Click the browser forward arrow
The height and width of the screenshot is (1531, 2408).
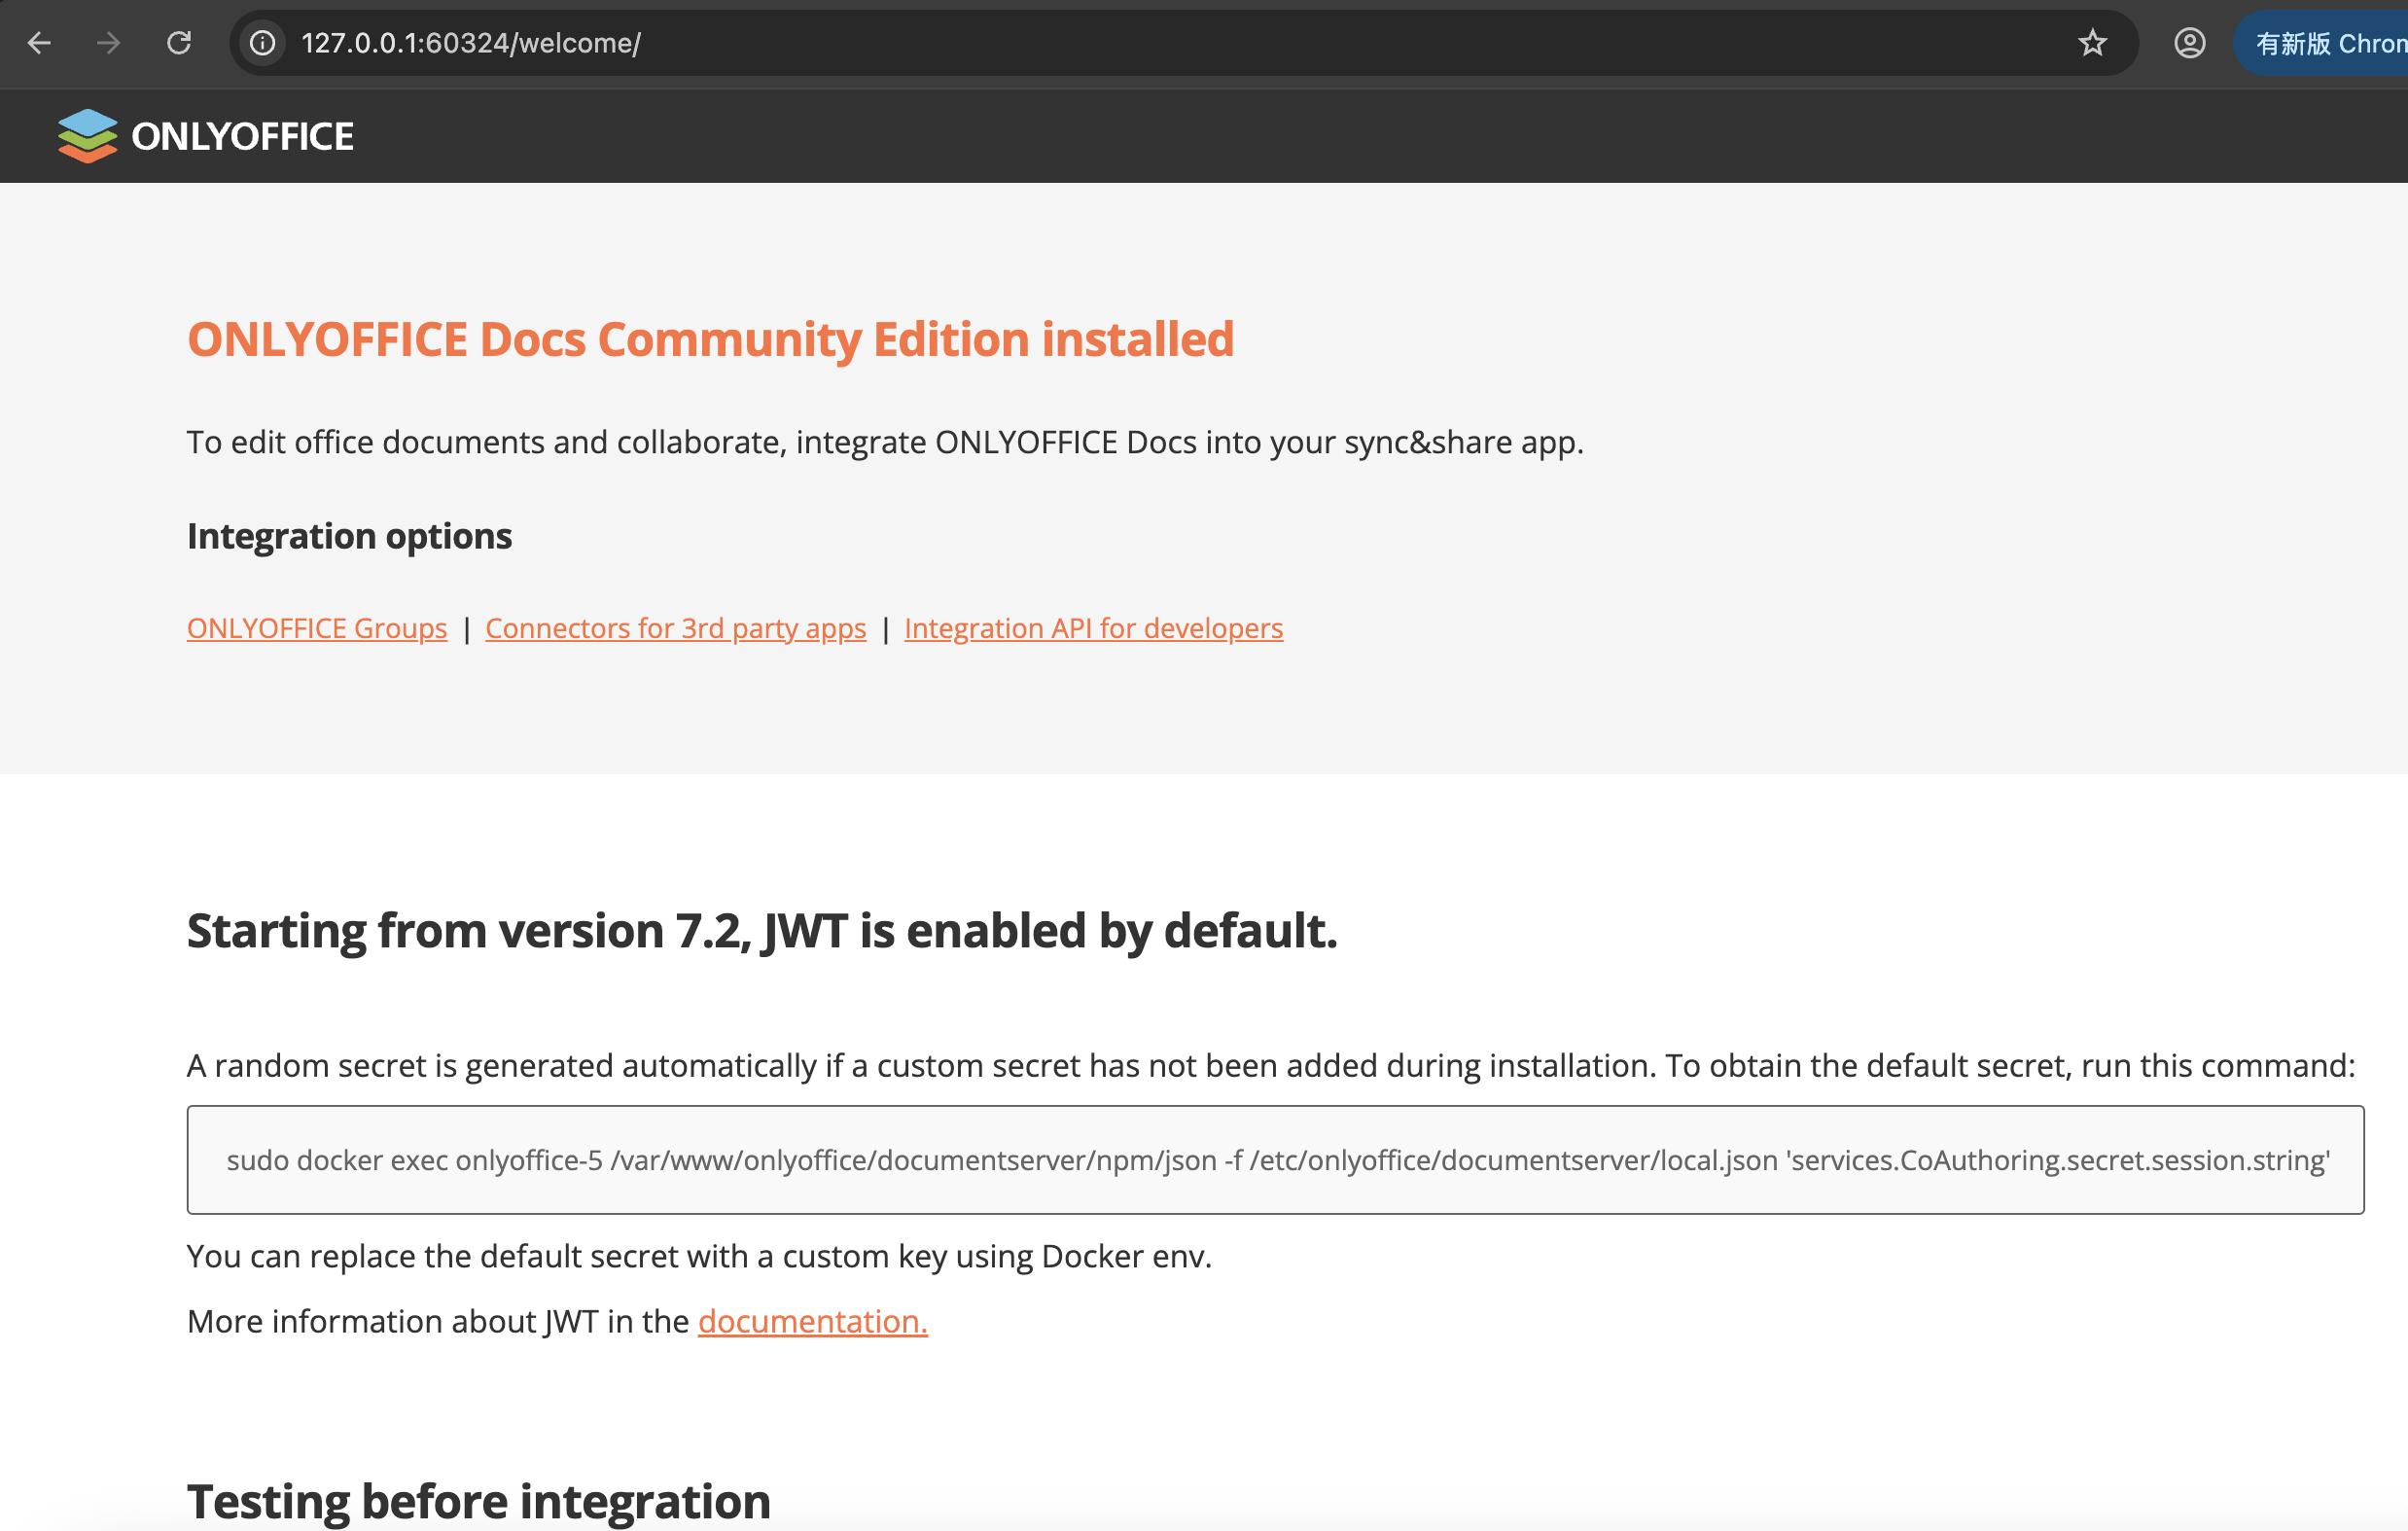(108, 43)
